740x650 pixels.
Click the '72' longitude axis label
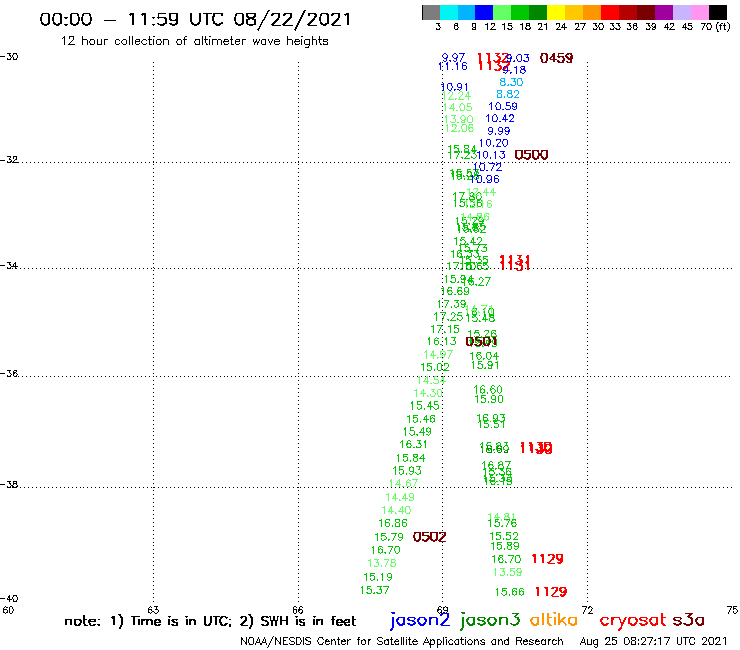(x=587, y=610)
